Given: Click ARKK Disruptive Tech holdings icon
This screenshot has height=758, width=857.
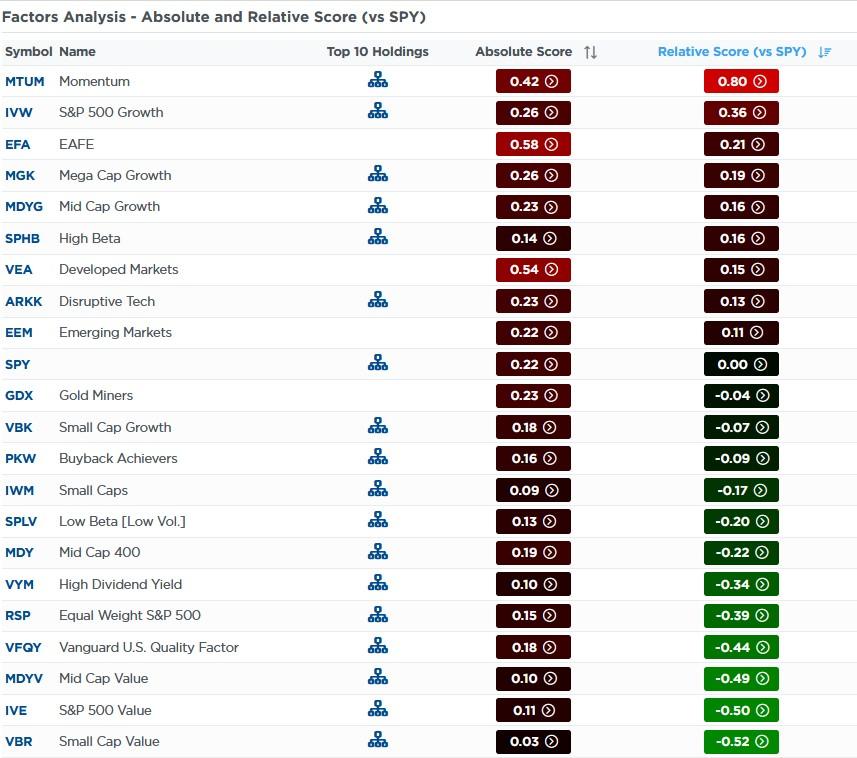Looking at the screenshot, I should [377, 300].
